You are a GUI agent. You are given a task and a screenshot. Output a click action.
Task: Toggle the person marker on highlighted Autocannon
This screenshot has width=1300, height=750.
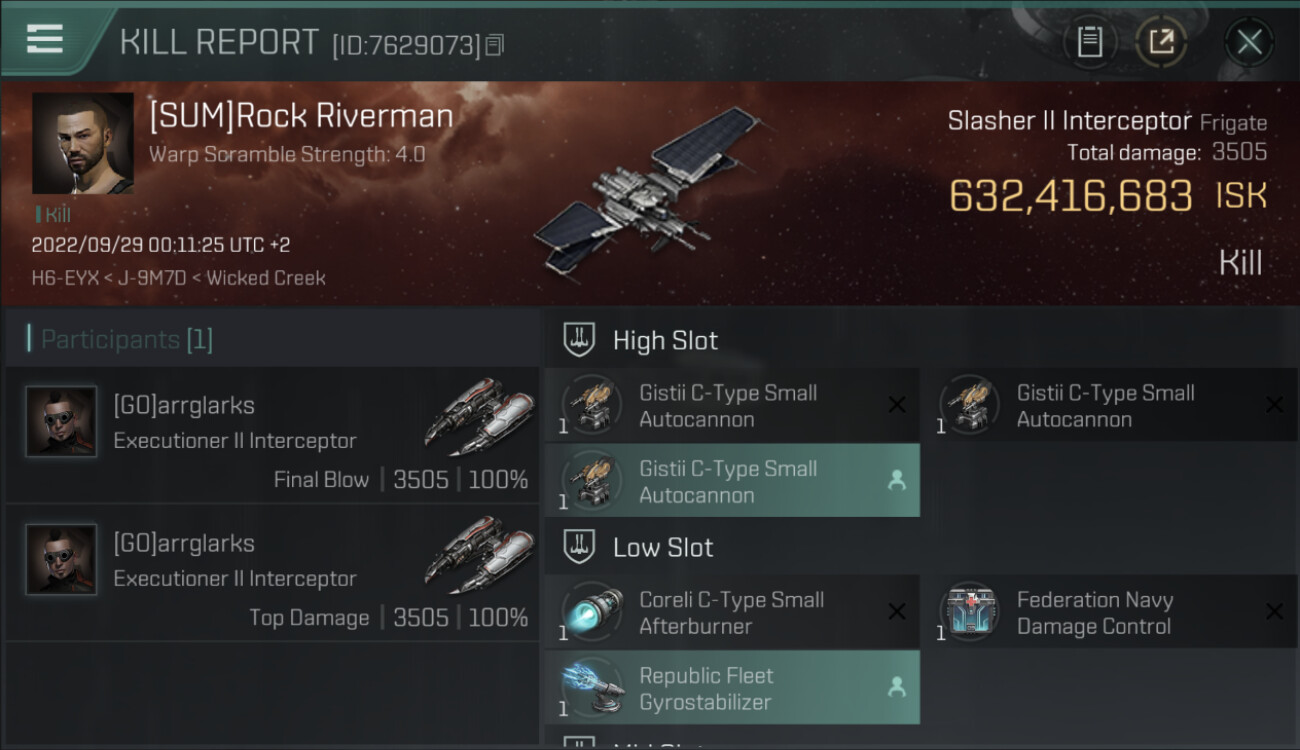pos(897,481)
